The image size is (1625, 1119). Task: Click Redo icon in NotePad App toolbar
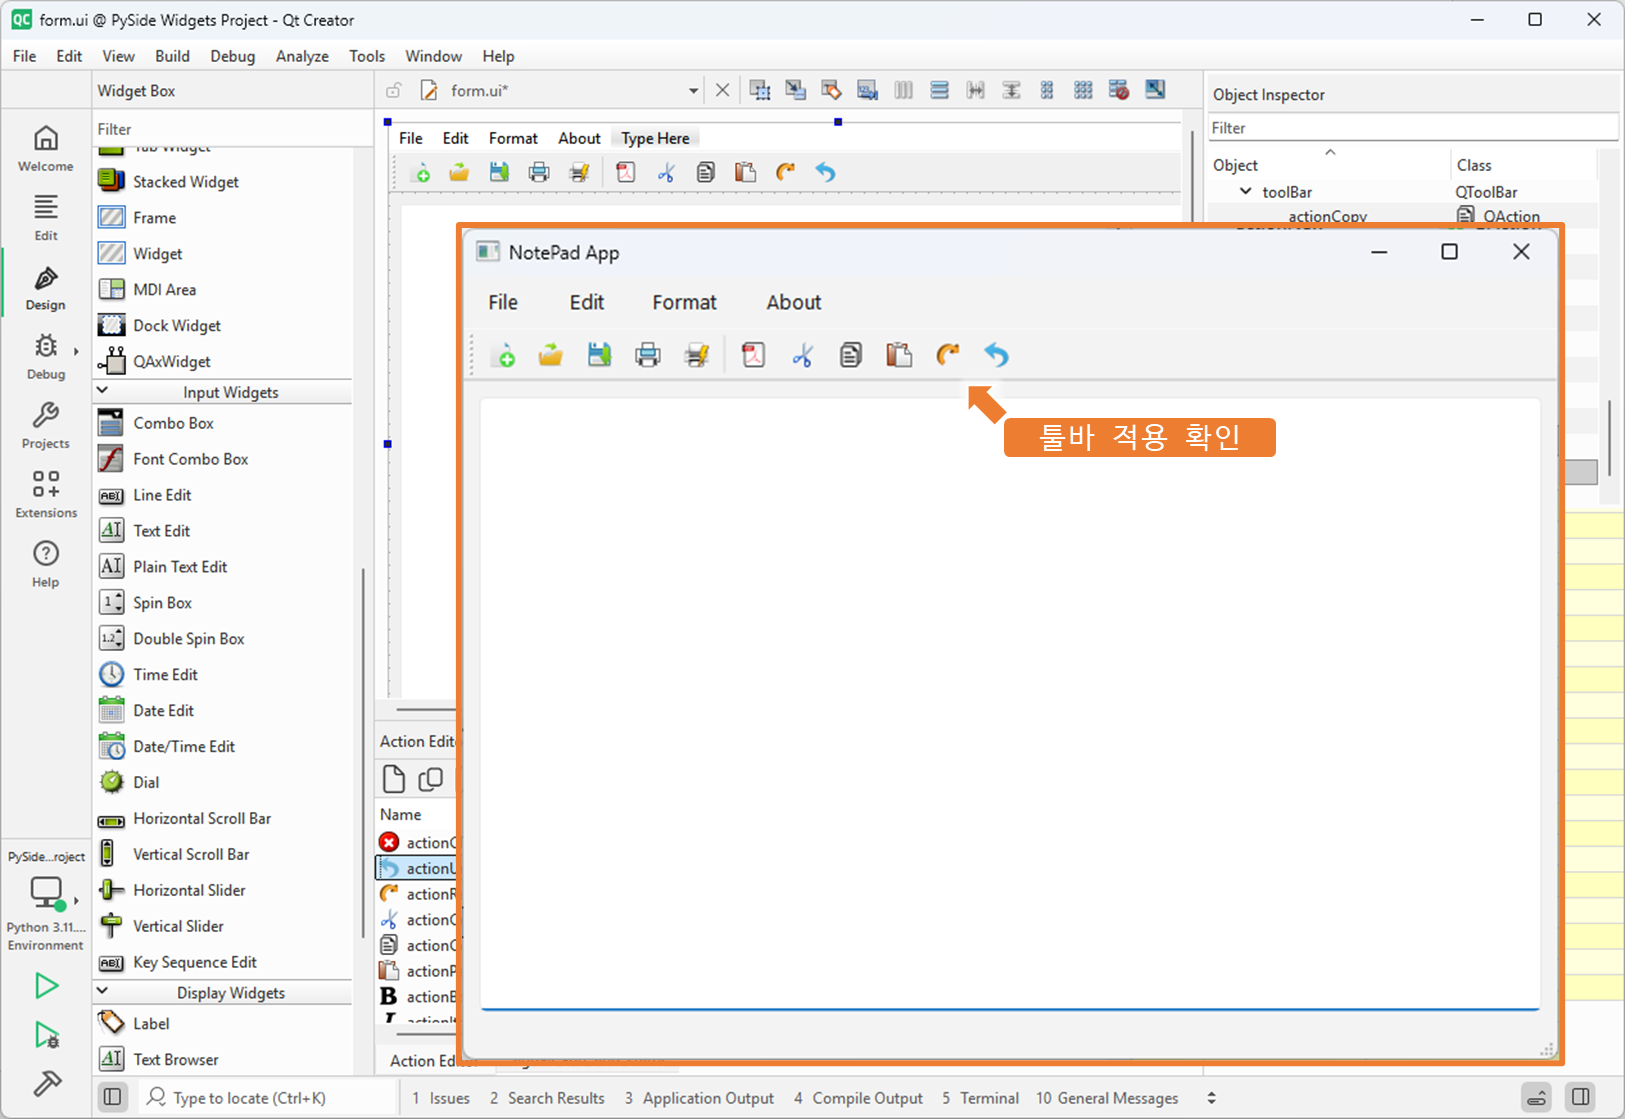coord(947,354)
